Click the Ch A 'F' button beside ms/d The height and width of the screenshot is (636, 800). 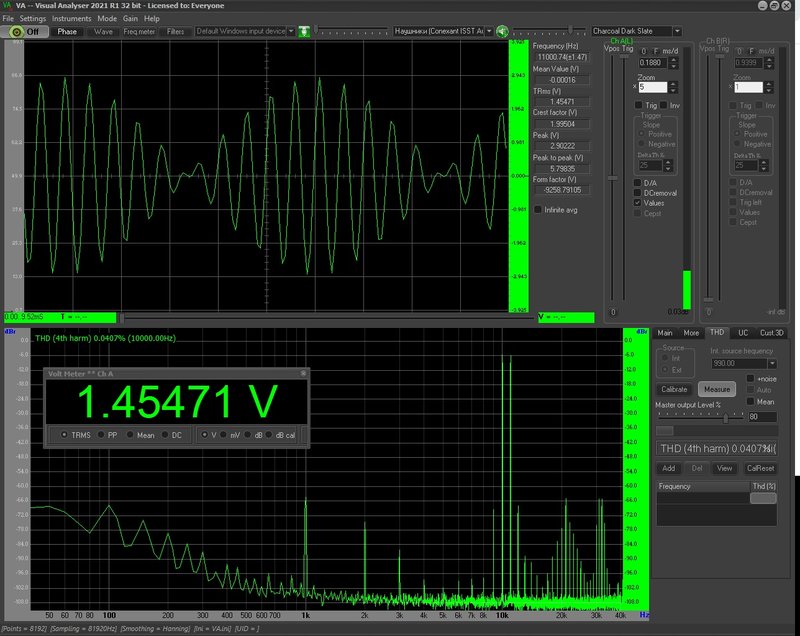point(656,51)
